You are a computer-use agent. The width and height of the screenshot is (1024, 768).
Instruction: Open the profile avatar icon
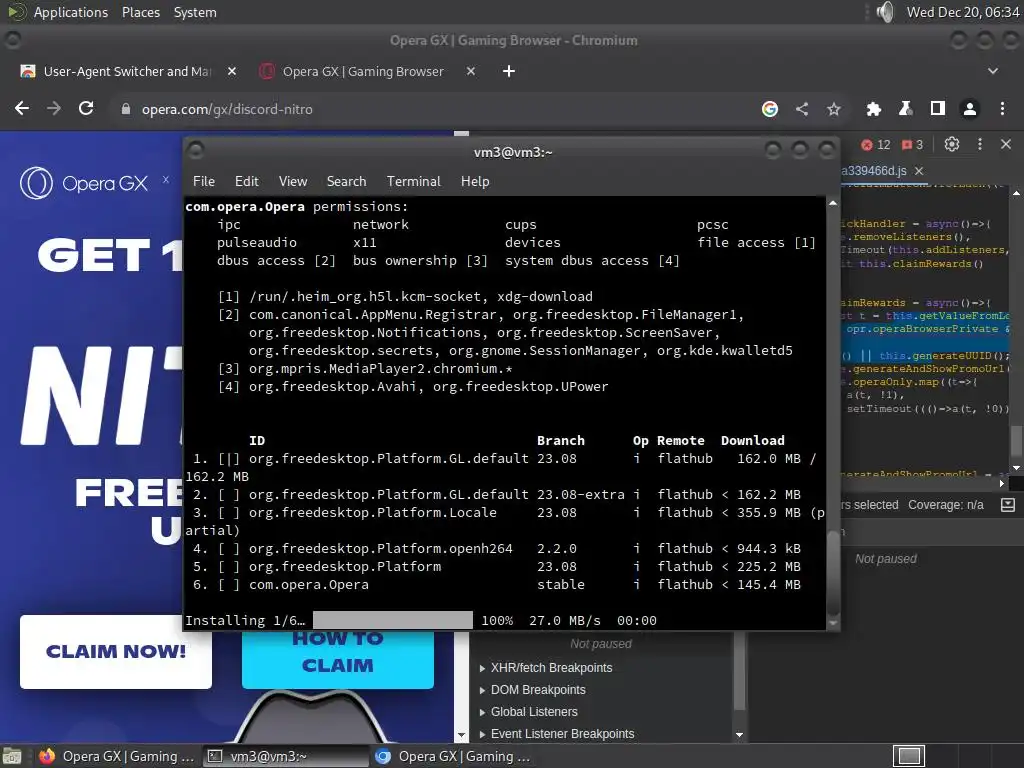pyautogui.click(x=970, y=109)
